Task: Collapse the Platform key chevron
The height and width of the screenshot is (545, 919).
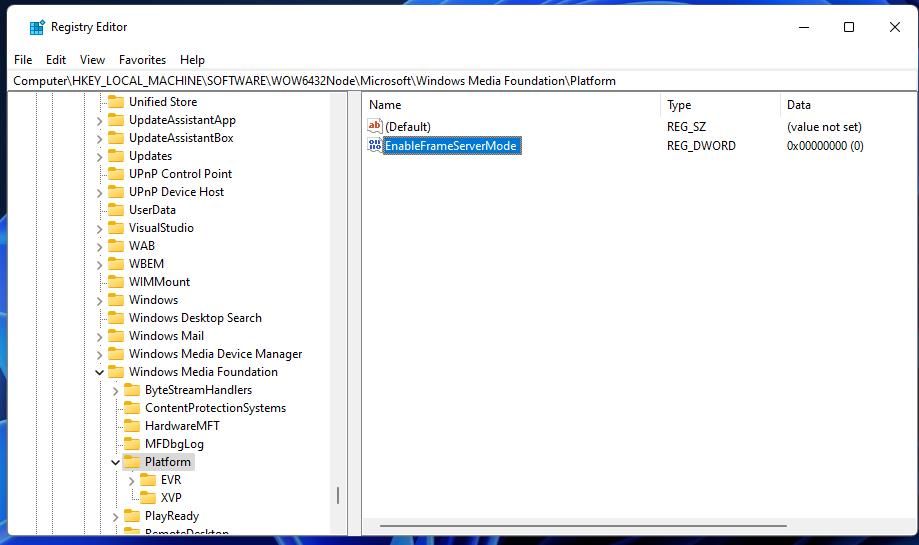Action: [115, 462]
